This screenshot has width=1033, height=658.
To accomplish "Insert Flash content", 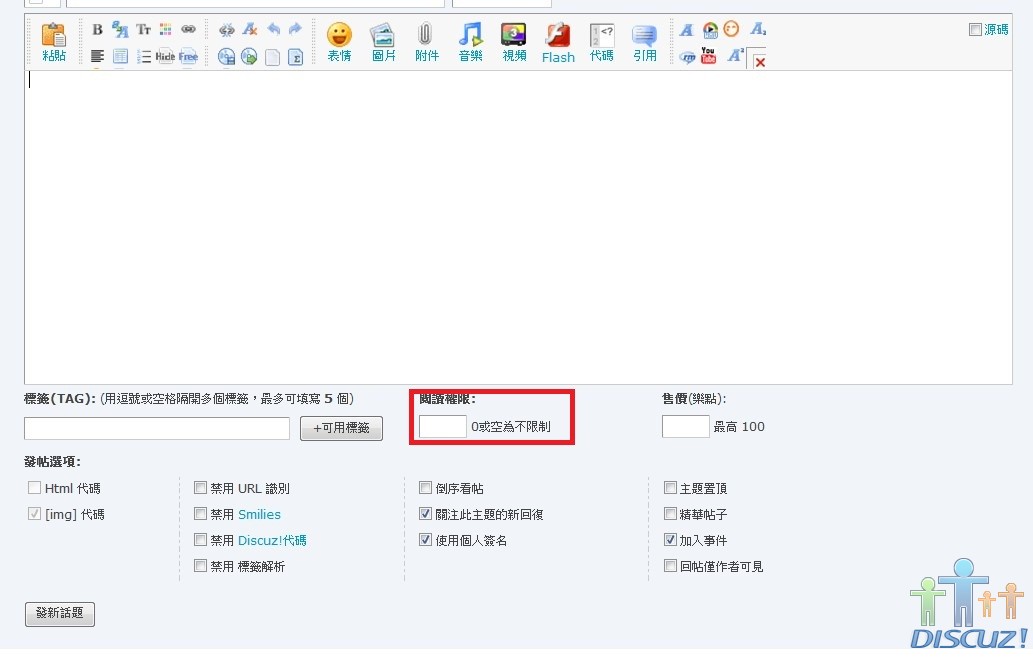I will (558, 43).
